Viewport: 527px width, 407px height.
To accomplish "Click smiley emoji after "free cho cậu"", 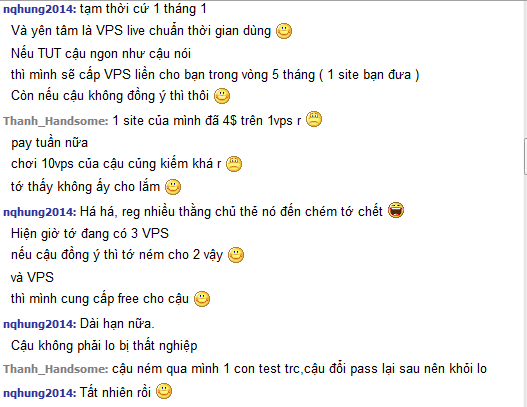I will tap(202, 299).
